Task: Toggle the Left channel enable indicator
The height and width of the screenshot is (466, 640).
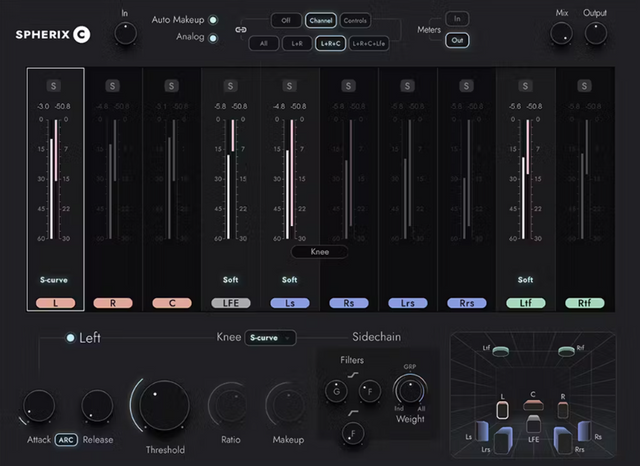Action: [x=70, y=338]
